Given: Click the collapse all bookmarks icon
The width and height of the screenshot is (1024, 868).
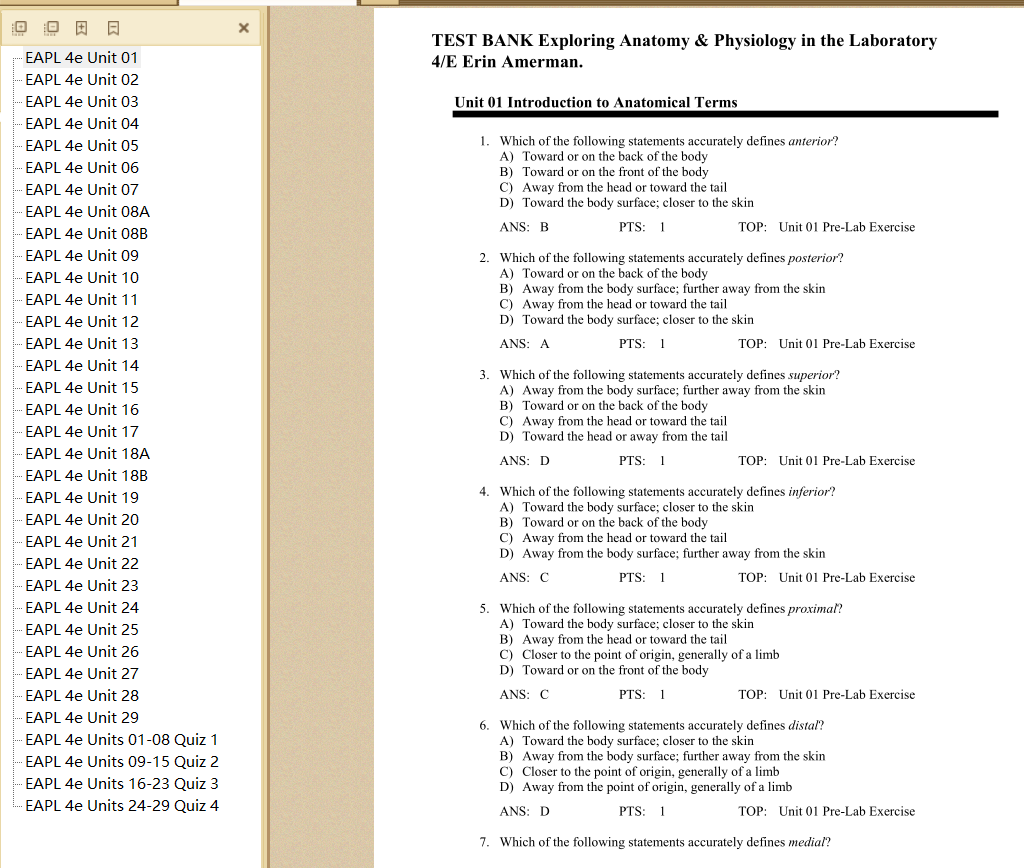Looking at the screenshot, I should (x=51, y=27).
